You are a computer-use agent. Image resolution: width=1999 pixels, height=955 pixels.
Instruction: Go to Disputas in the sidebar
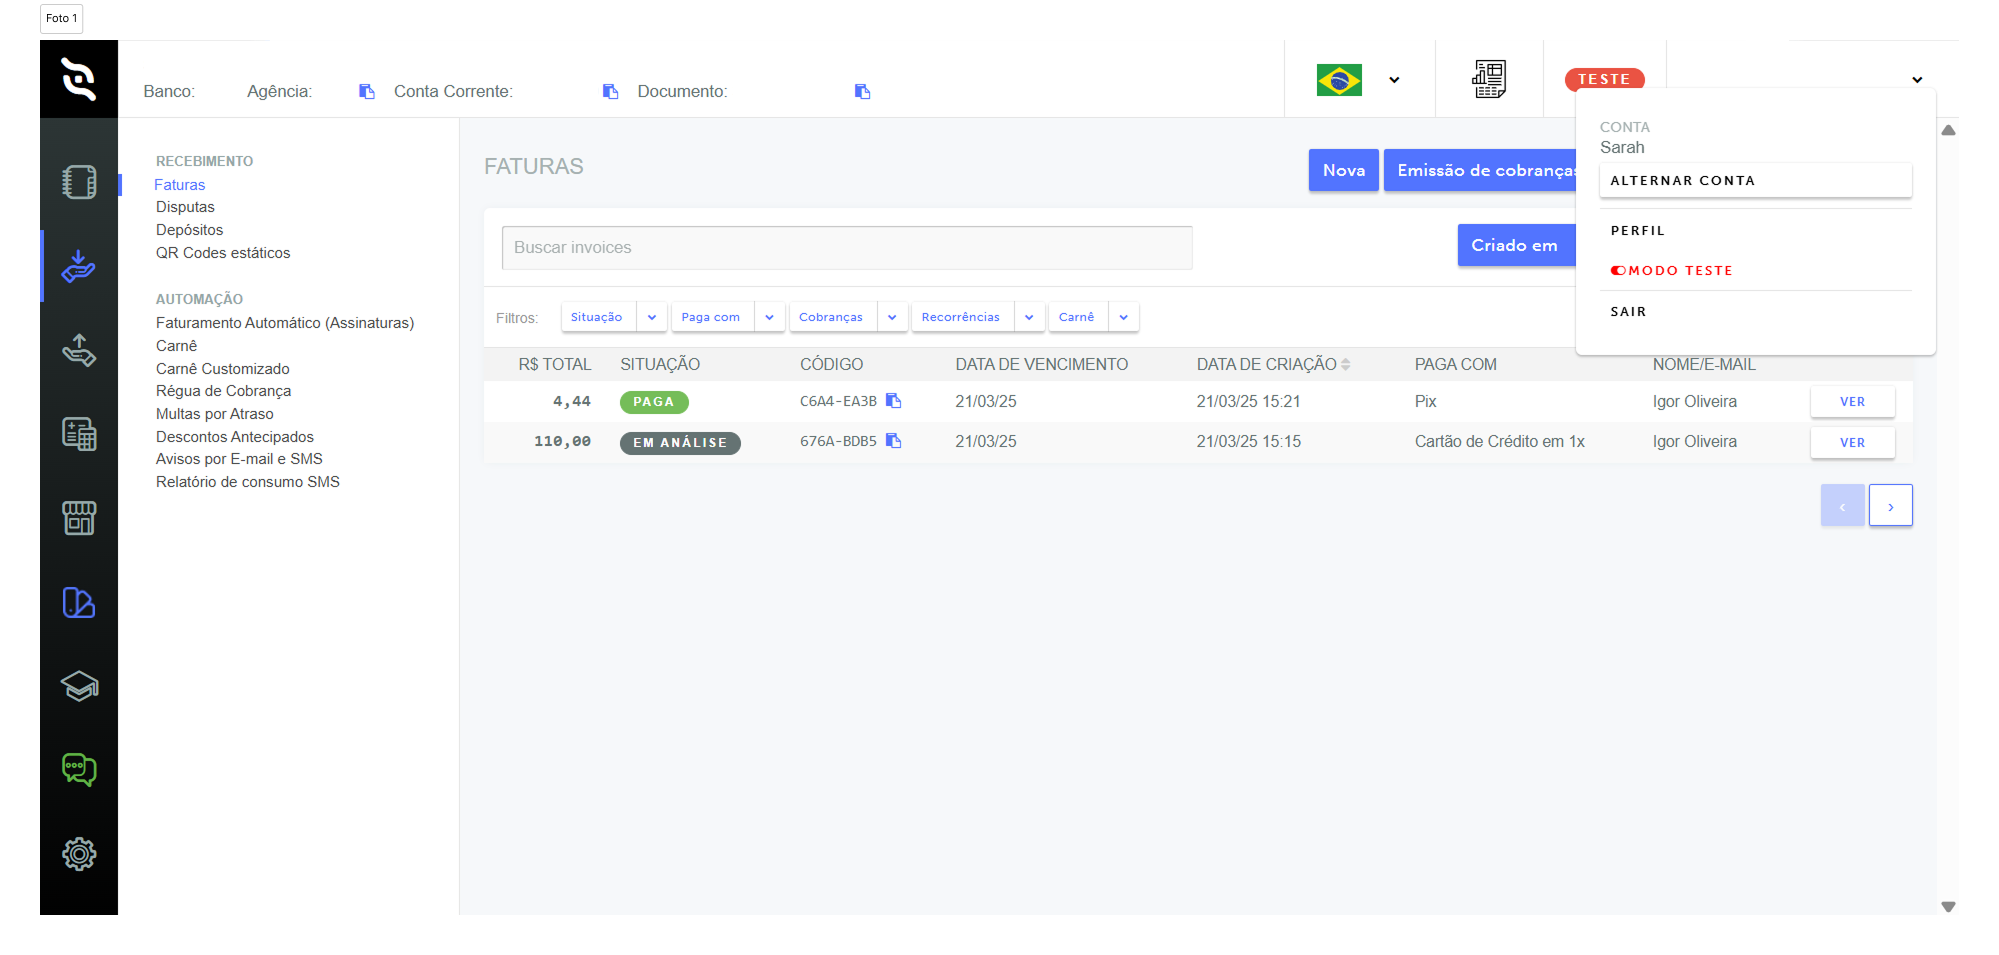185,207
